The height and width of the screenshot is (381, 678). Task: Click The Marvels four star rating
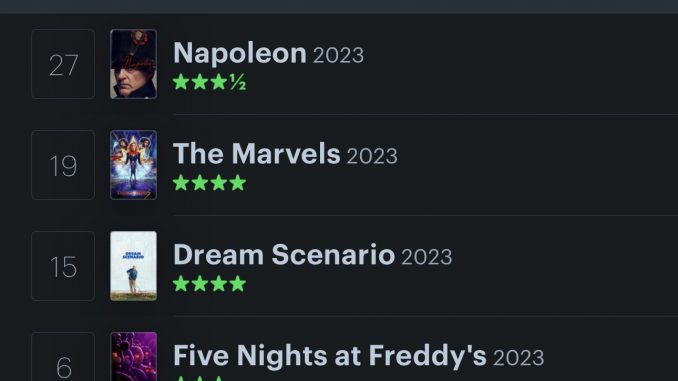[x=209, y=183]
